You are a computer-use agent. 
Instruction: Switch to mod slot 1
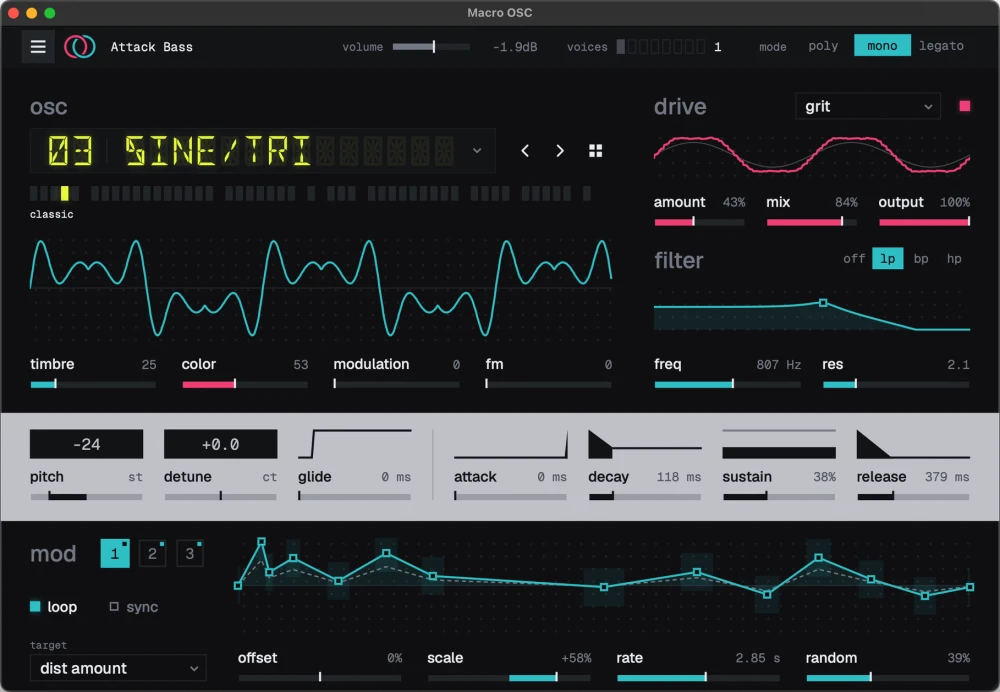click(x=115, y=553)
